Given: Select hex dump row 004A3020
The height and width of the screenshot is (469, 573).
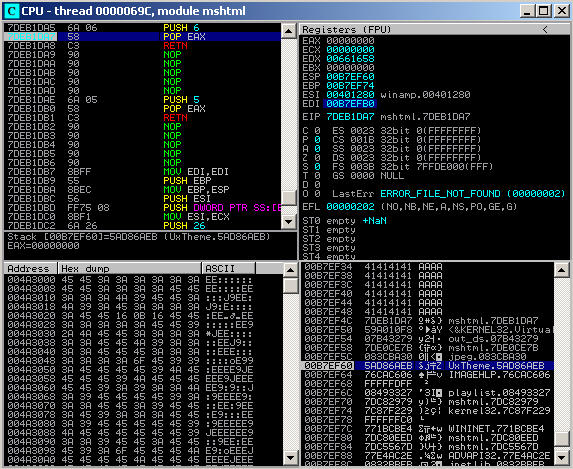Looking at the screenshot, I should pyautogui.click(x=144, y=315).
